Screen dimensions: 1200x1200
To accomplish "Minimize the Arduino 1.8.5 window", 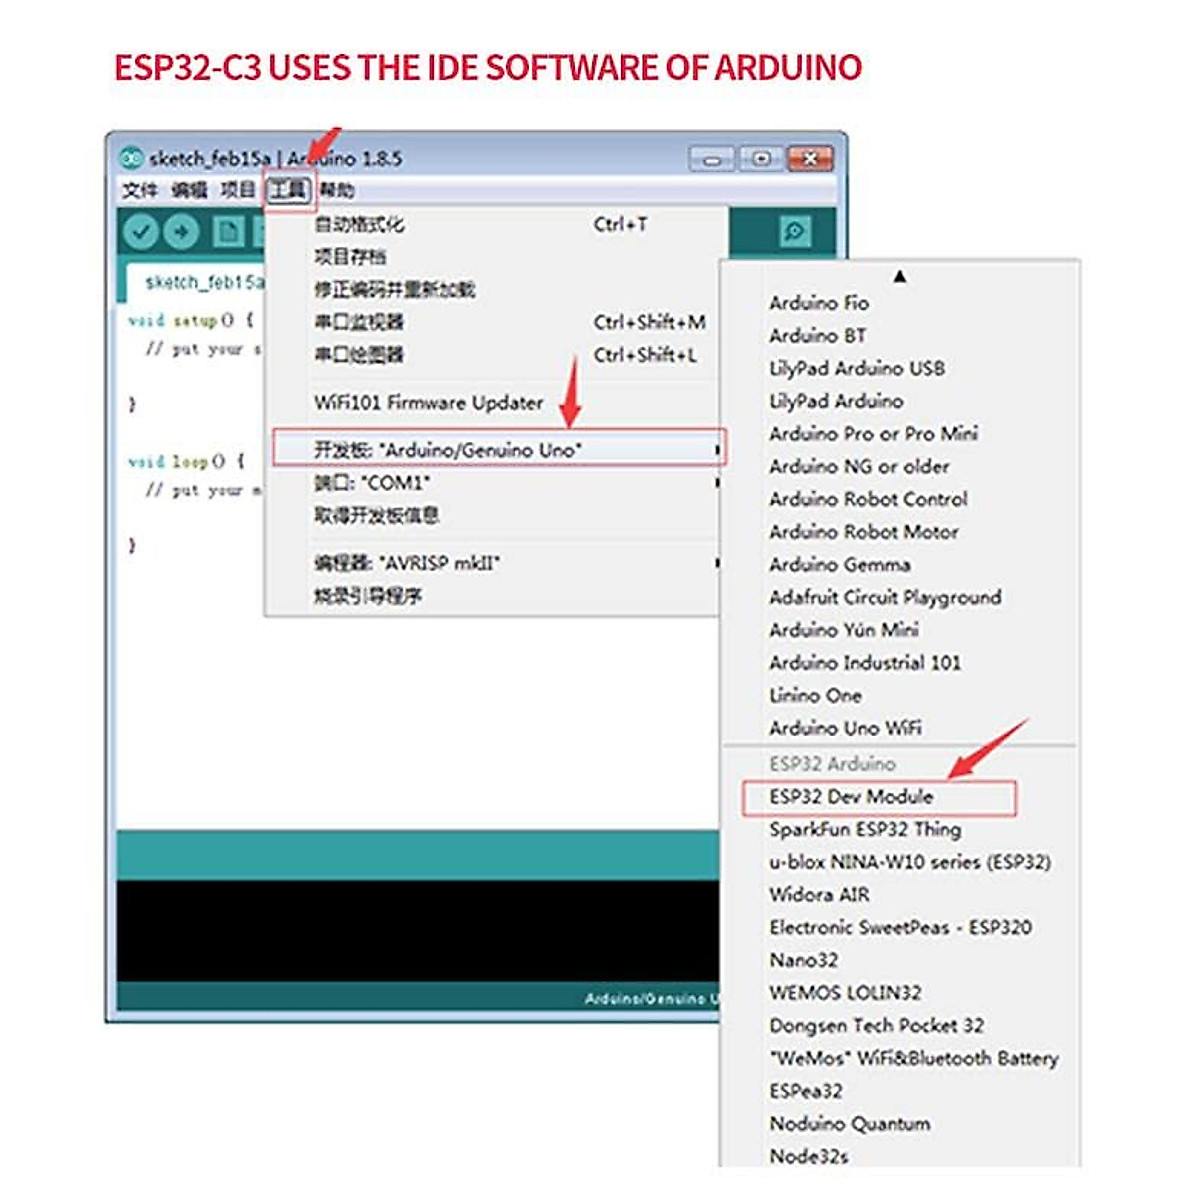I will [711, 159].
